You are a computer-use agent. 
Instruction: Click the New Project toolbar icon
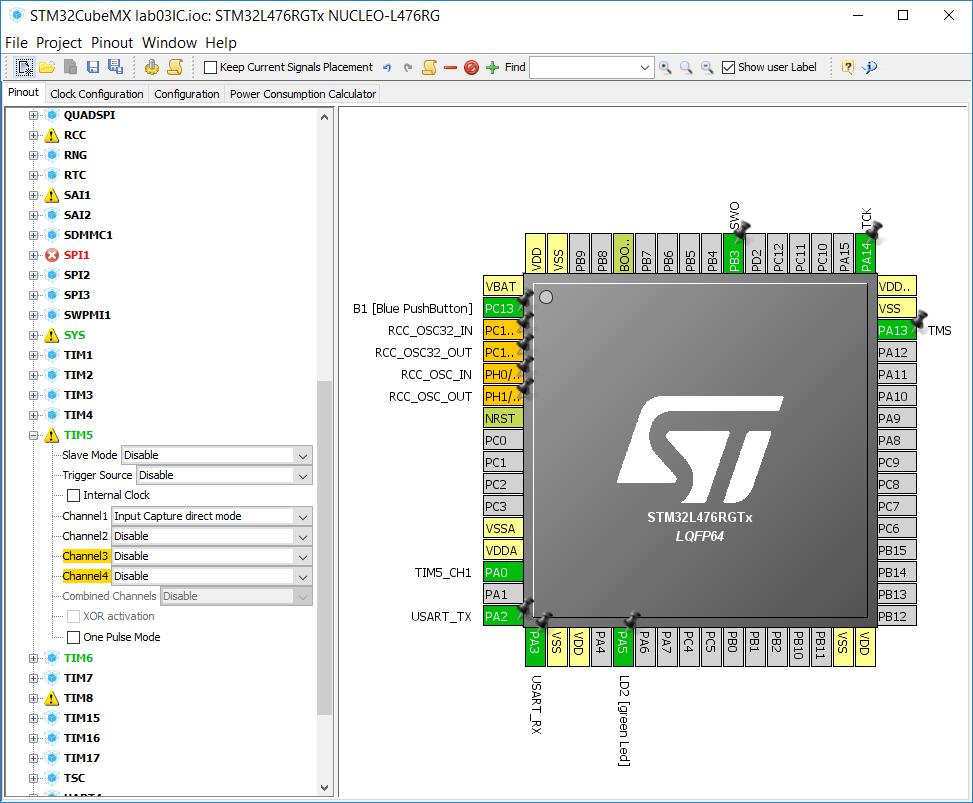pos(24,67)
